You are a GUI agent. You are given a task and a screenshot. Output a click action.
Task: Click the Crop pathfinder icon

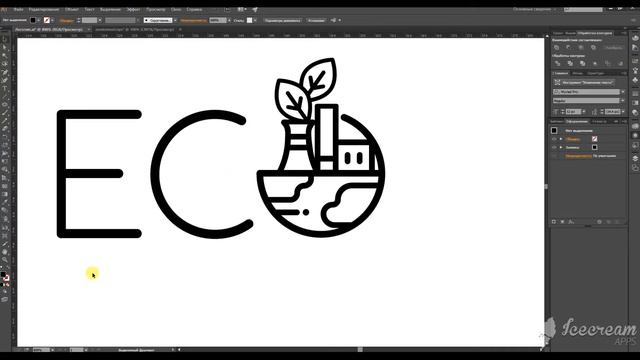[x=595, y=63]
